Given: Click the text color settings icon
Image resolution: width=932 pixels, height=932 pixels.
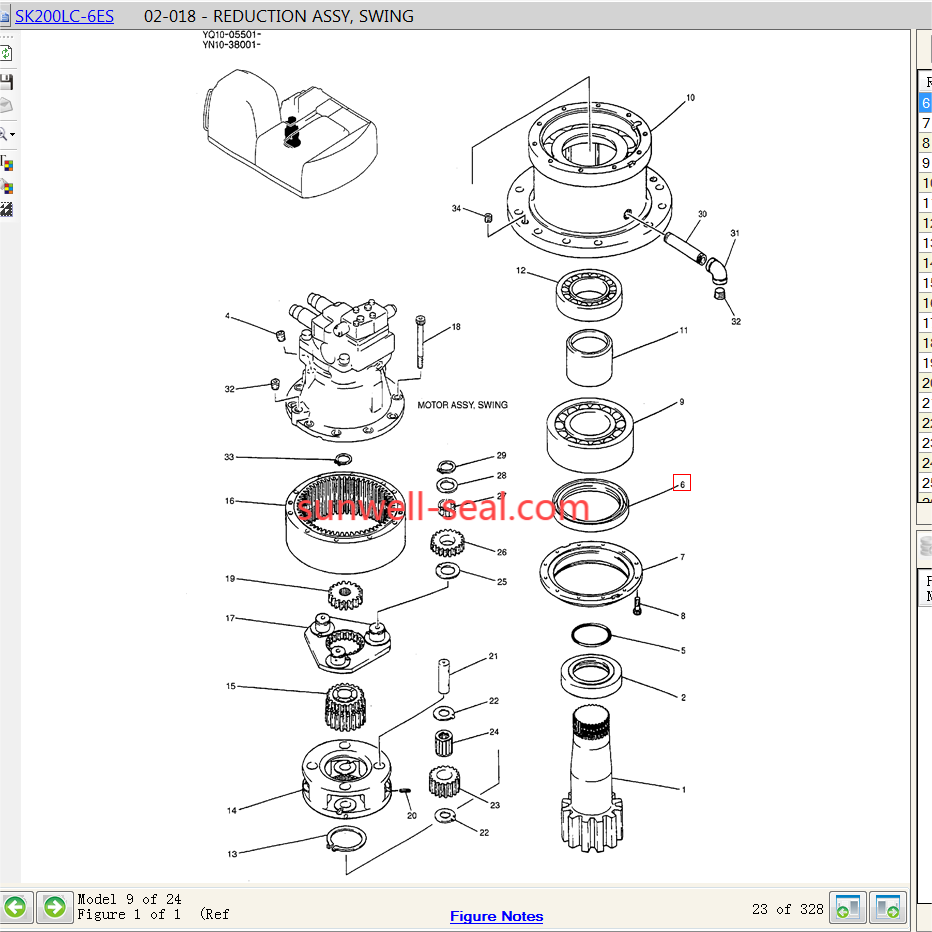Looking at the screenshot, I should (6, 162).
